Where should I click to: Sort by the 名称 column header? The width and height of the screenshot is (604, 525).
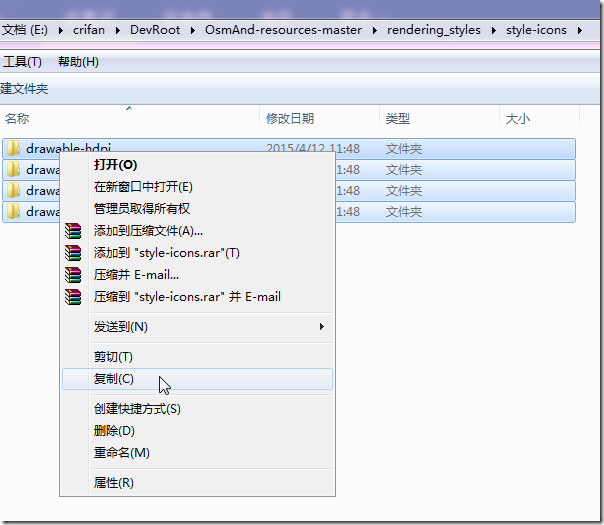click(x=130, y=118)
